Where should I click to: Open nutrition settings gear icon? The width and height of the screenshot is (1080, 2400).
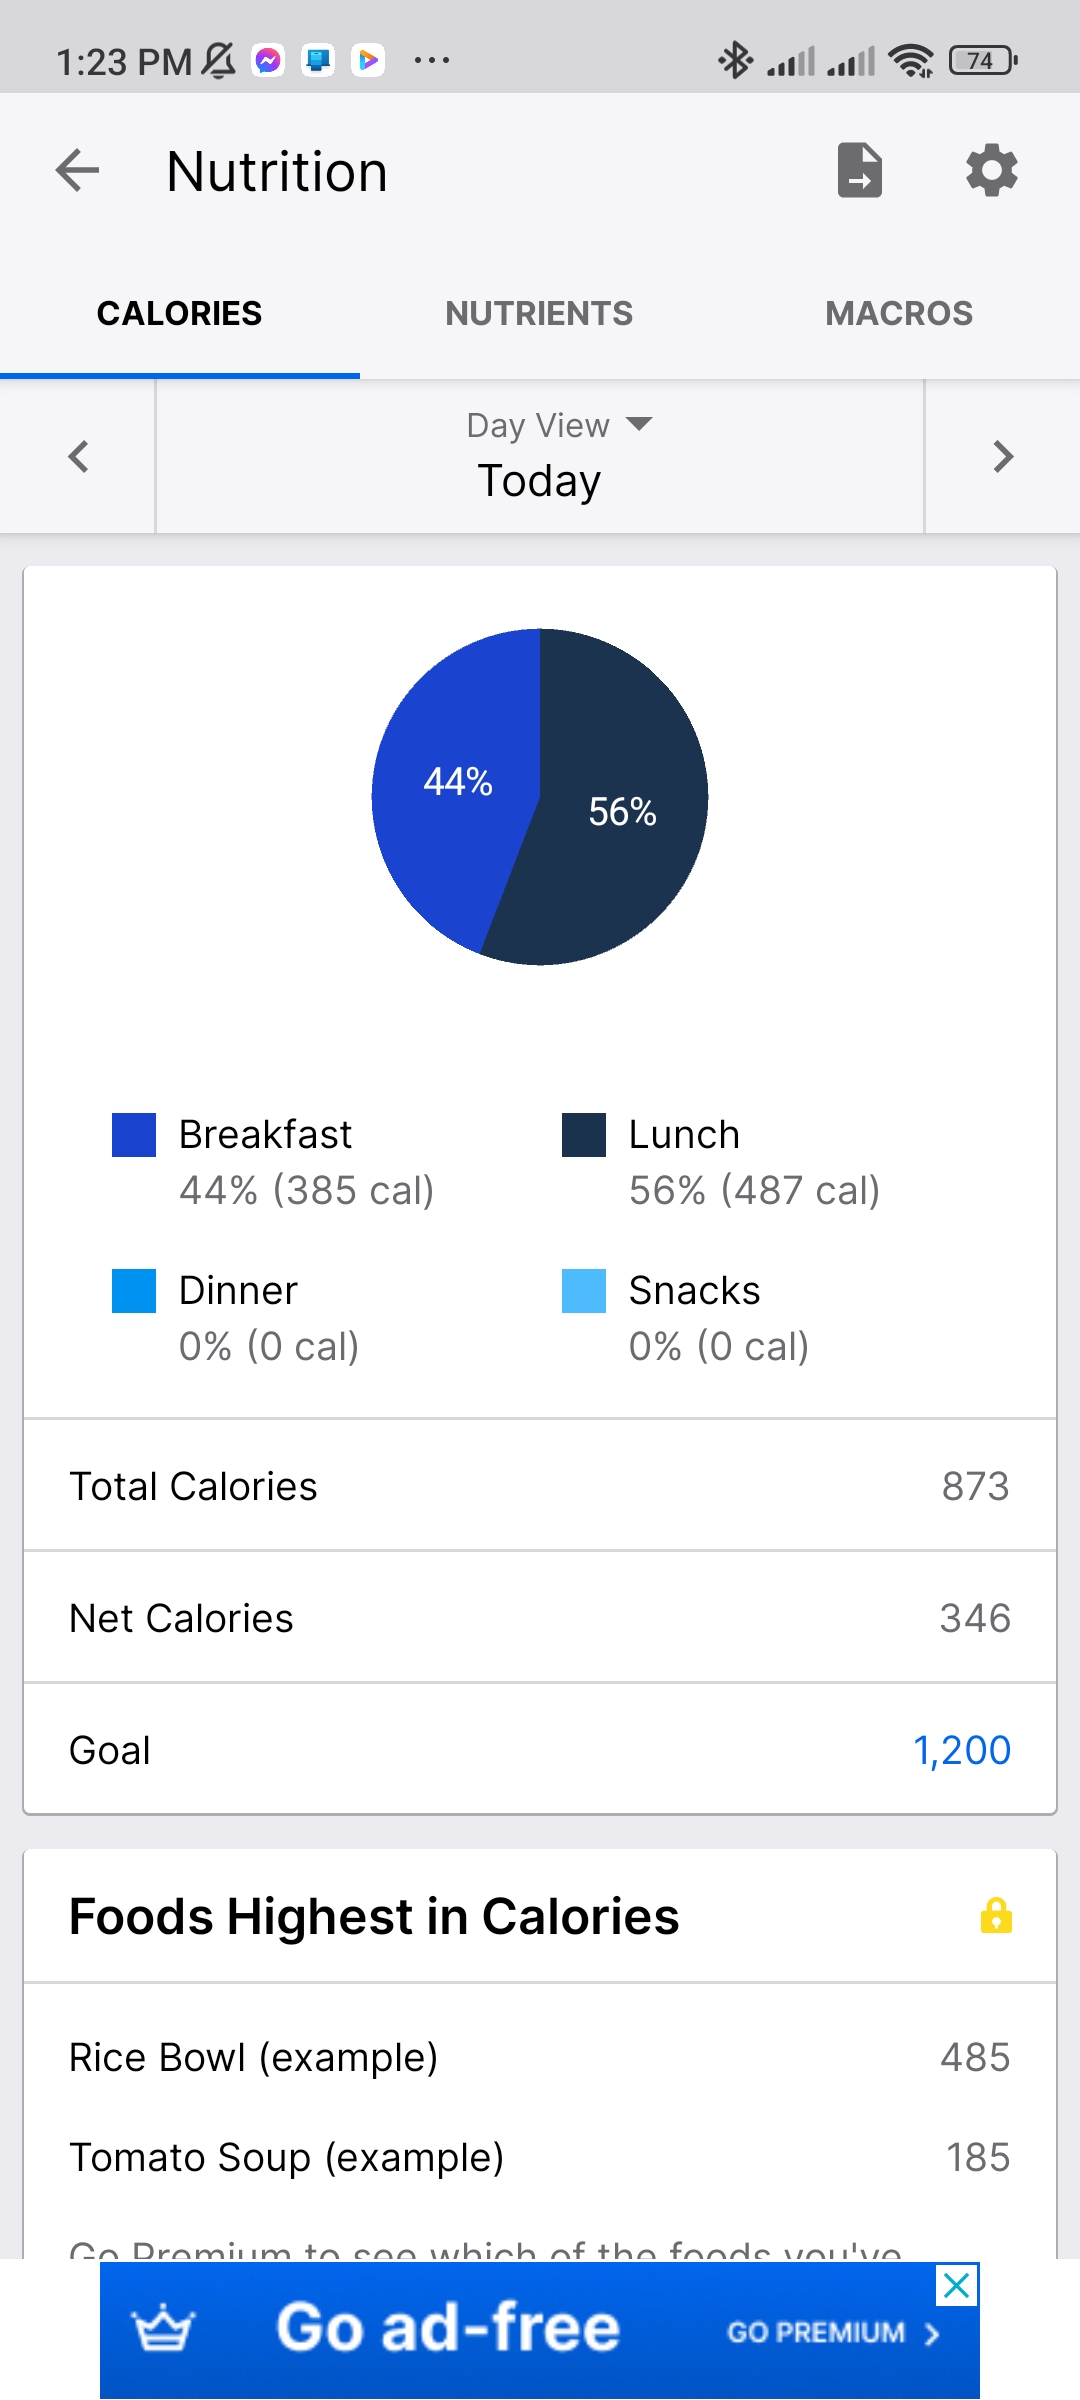coord(992,170)
